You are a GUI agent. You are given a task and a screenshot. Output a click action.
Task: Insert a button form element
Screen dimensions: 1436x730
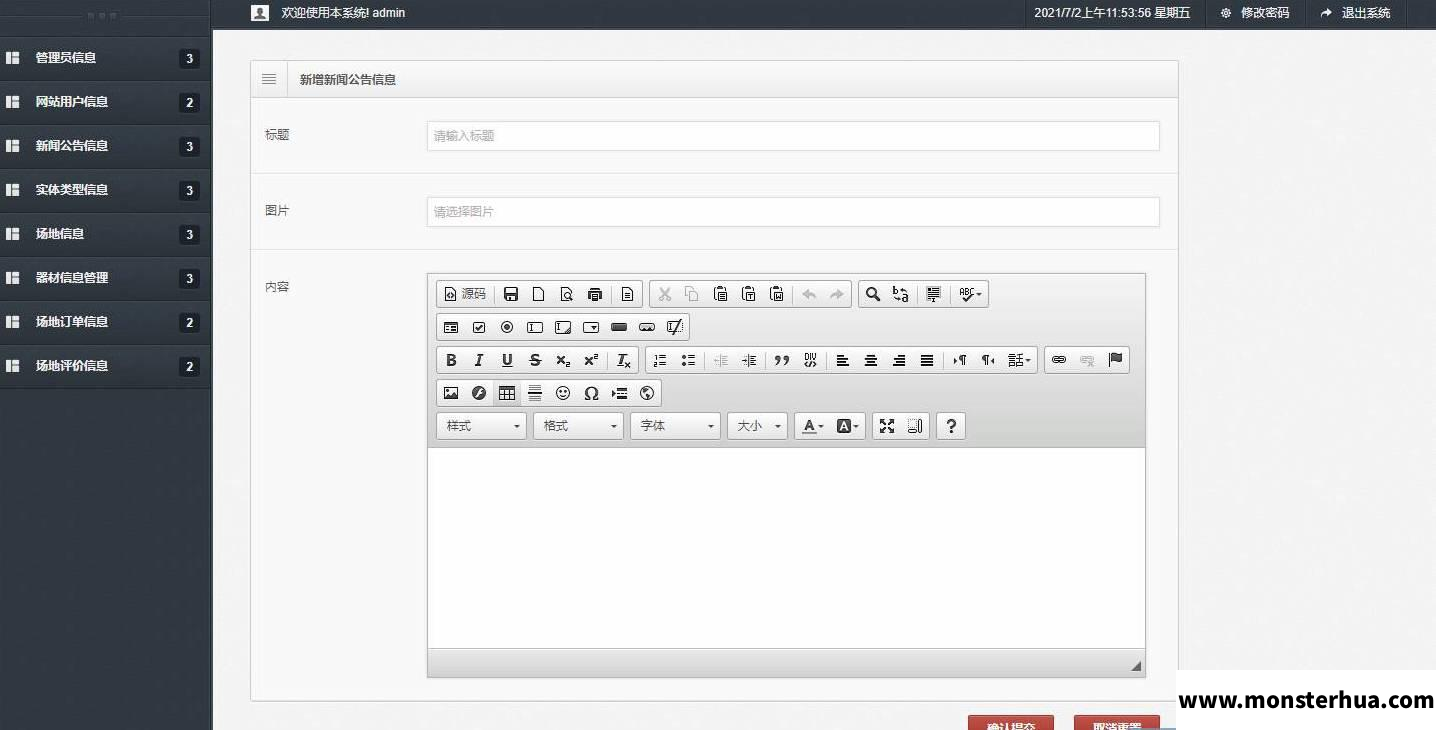(619, 327)
